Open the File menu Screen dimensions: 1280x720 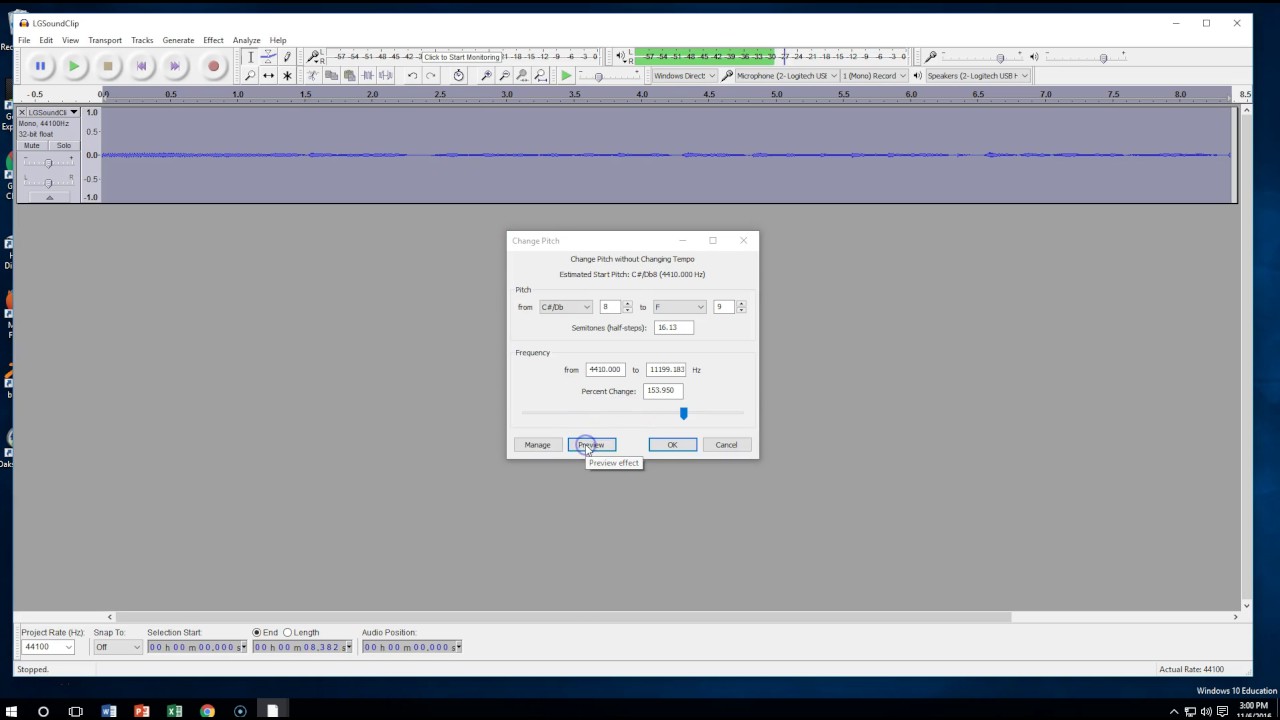click(x=24, y=40)
